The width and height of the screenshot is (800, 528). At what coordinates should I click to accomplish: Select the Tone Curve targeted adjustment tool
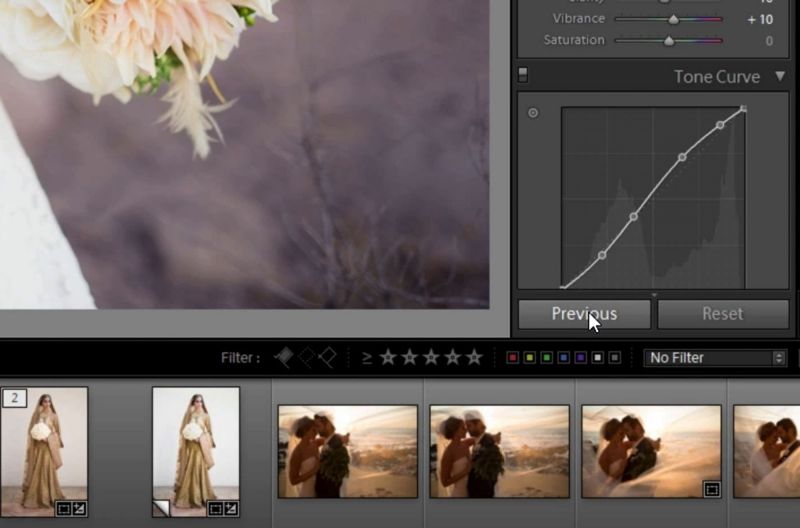click(533, 113)
